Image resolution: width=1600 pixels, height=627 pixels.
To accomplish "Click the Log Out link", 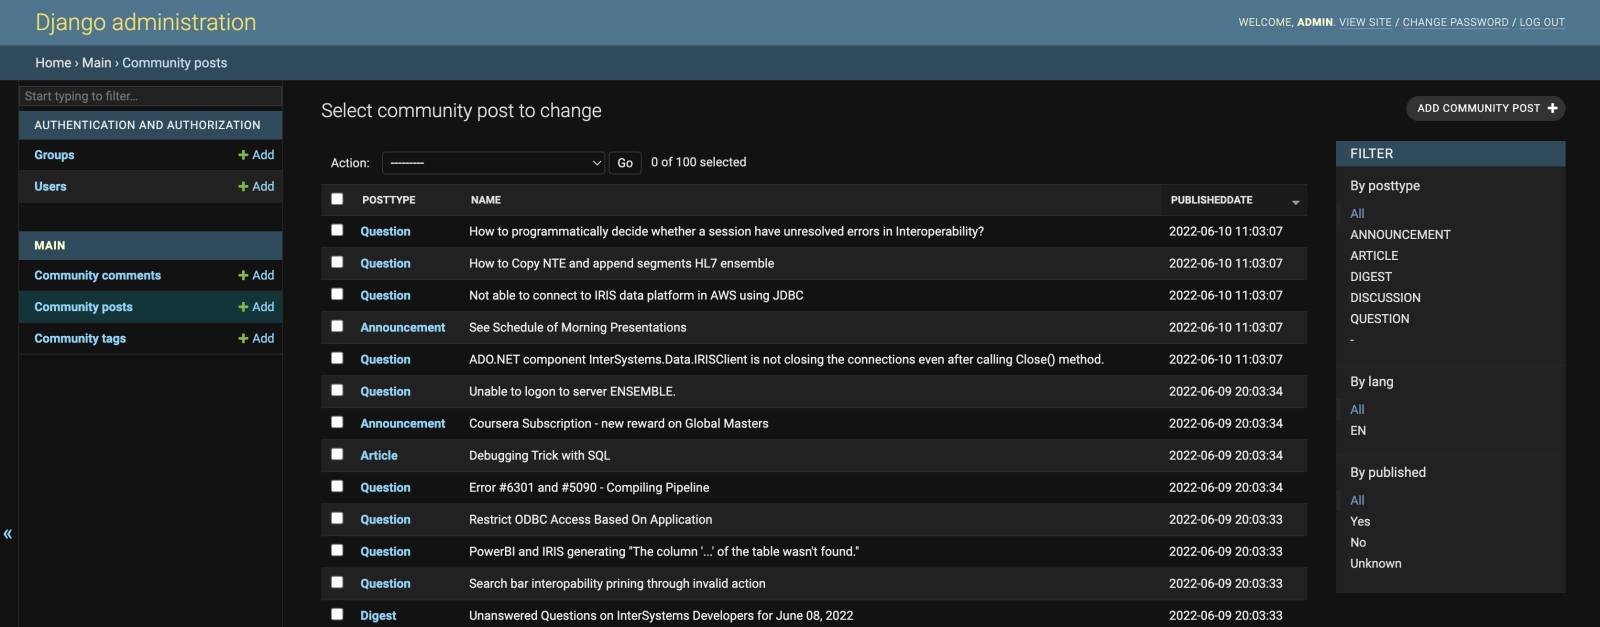I will click(x=1542, y=22).
